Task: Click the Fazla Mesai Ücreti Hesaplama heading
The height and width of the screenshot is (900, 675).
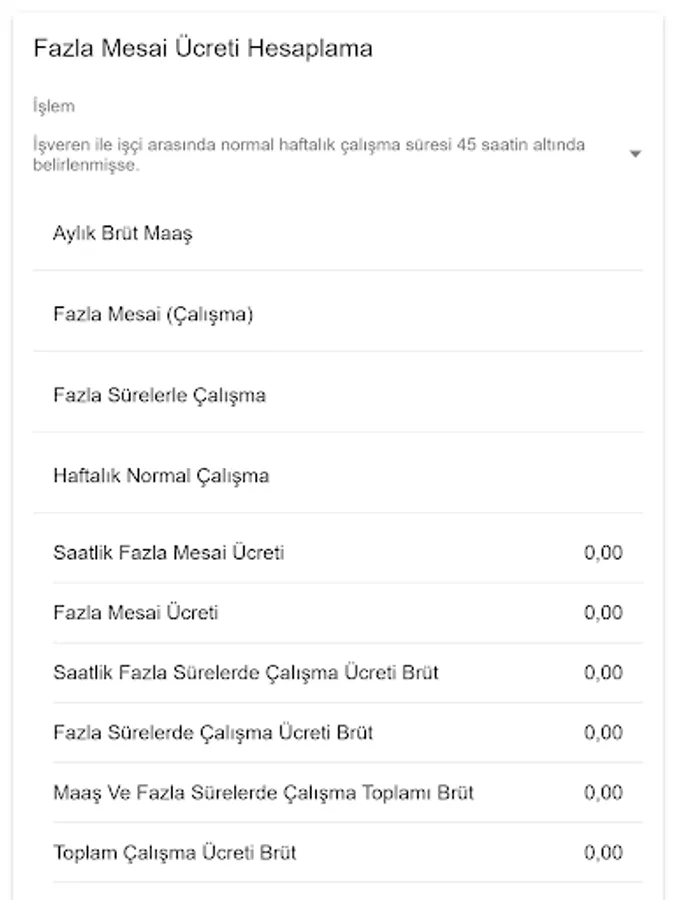Action: coord(203,49)
